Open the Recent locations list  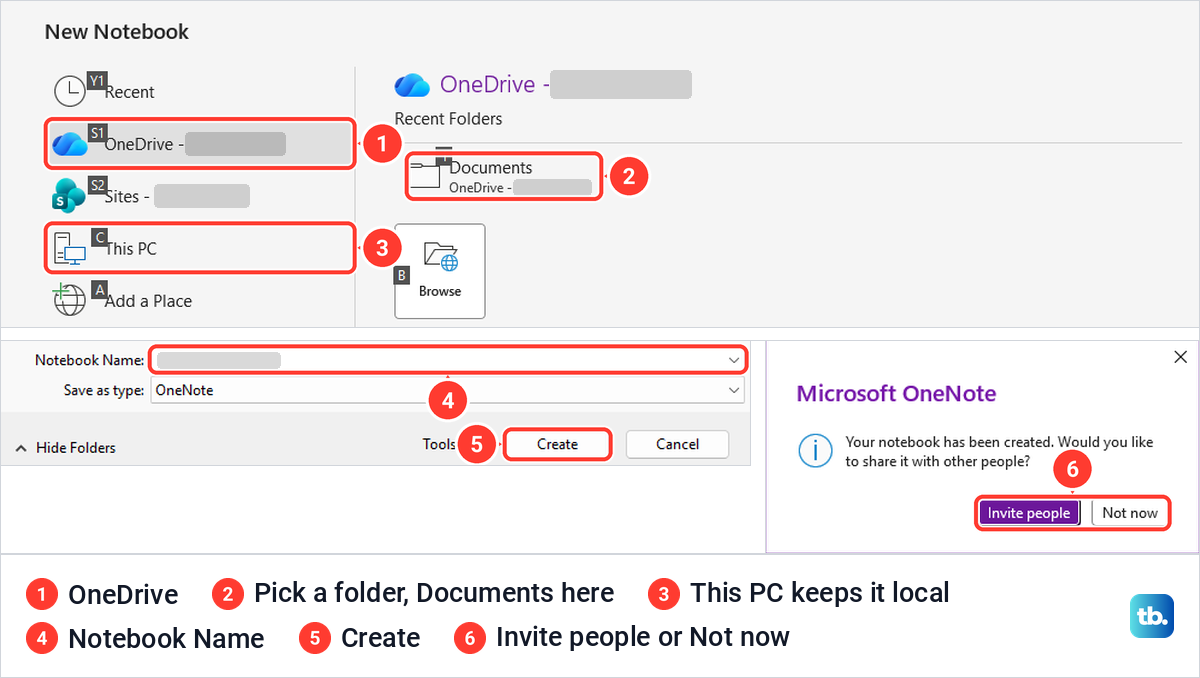[200, 91]
